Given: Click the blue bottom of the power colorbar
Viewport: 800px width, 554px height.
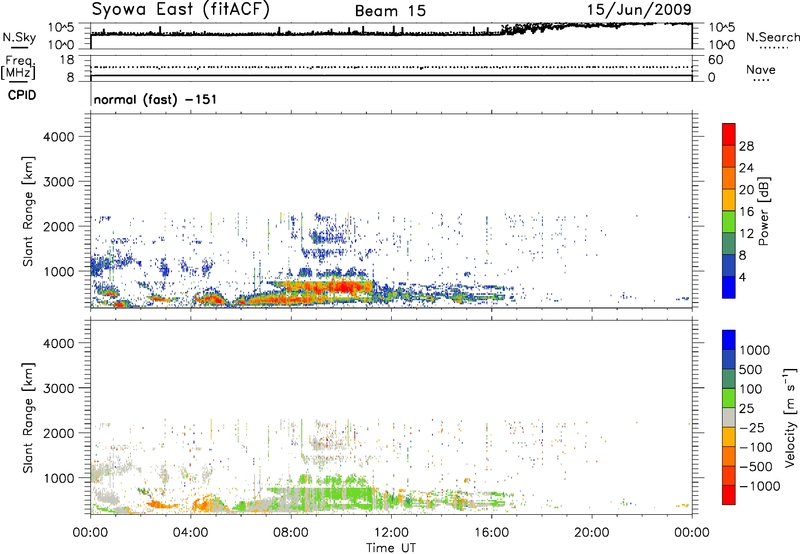Looking at the screenshot, I should click(x=729, y=287).
